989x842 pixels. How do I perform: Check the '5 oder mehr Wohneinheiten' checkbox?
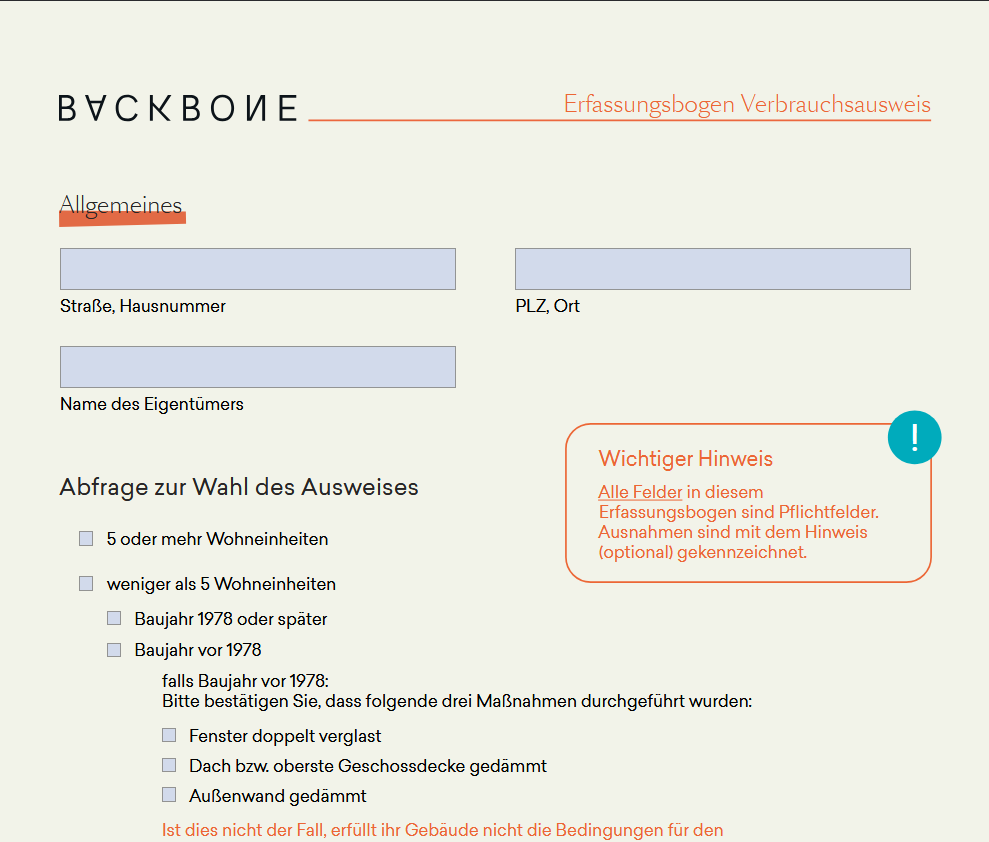tap(85, 538)
